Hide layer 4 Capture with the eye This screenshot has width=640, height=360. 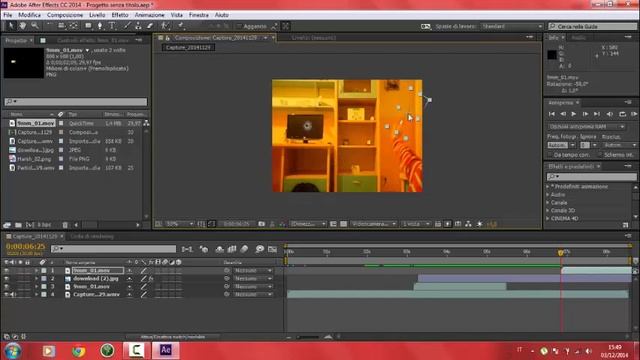click(x=6, y=294)
